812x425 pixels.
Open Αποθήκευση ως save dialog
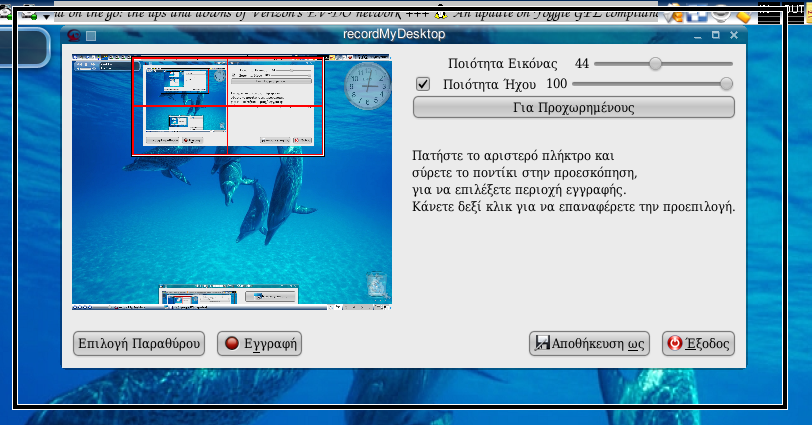(x=589, y=344)
